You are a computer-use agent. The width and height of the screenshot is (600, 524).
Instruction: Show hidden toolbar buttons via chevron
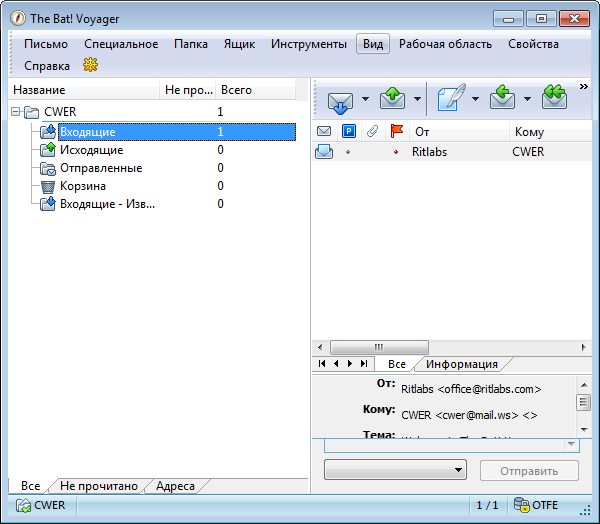pos(584,87)
